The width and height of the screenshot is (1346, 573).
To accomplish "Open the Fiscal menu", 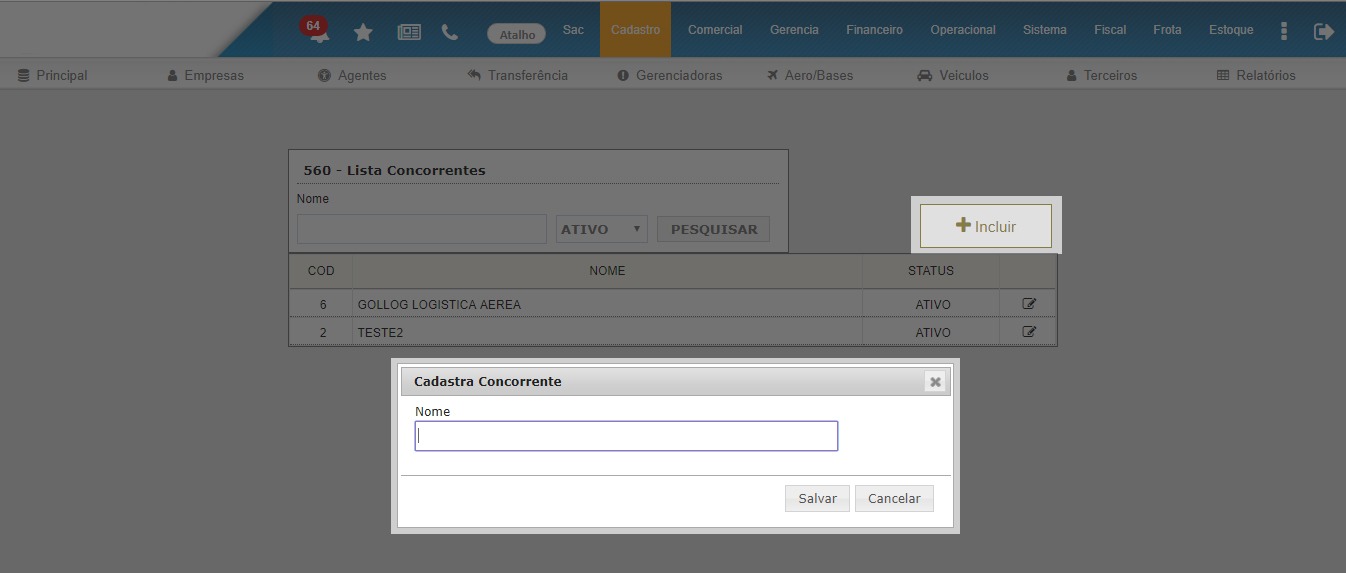I will [1110, 30].
